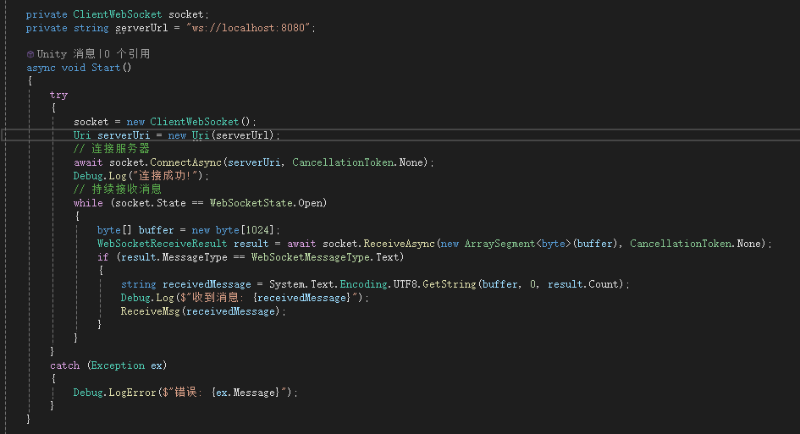This screenshot has height=434, width=800.
Task: Click the try keyword
Action: coord(59,95)
